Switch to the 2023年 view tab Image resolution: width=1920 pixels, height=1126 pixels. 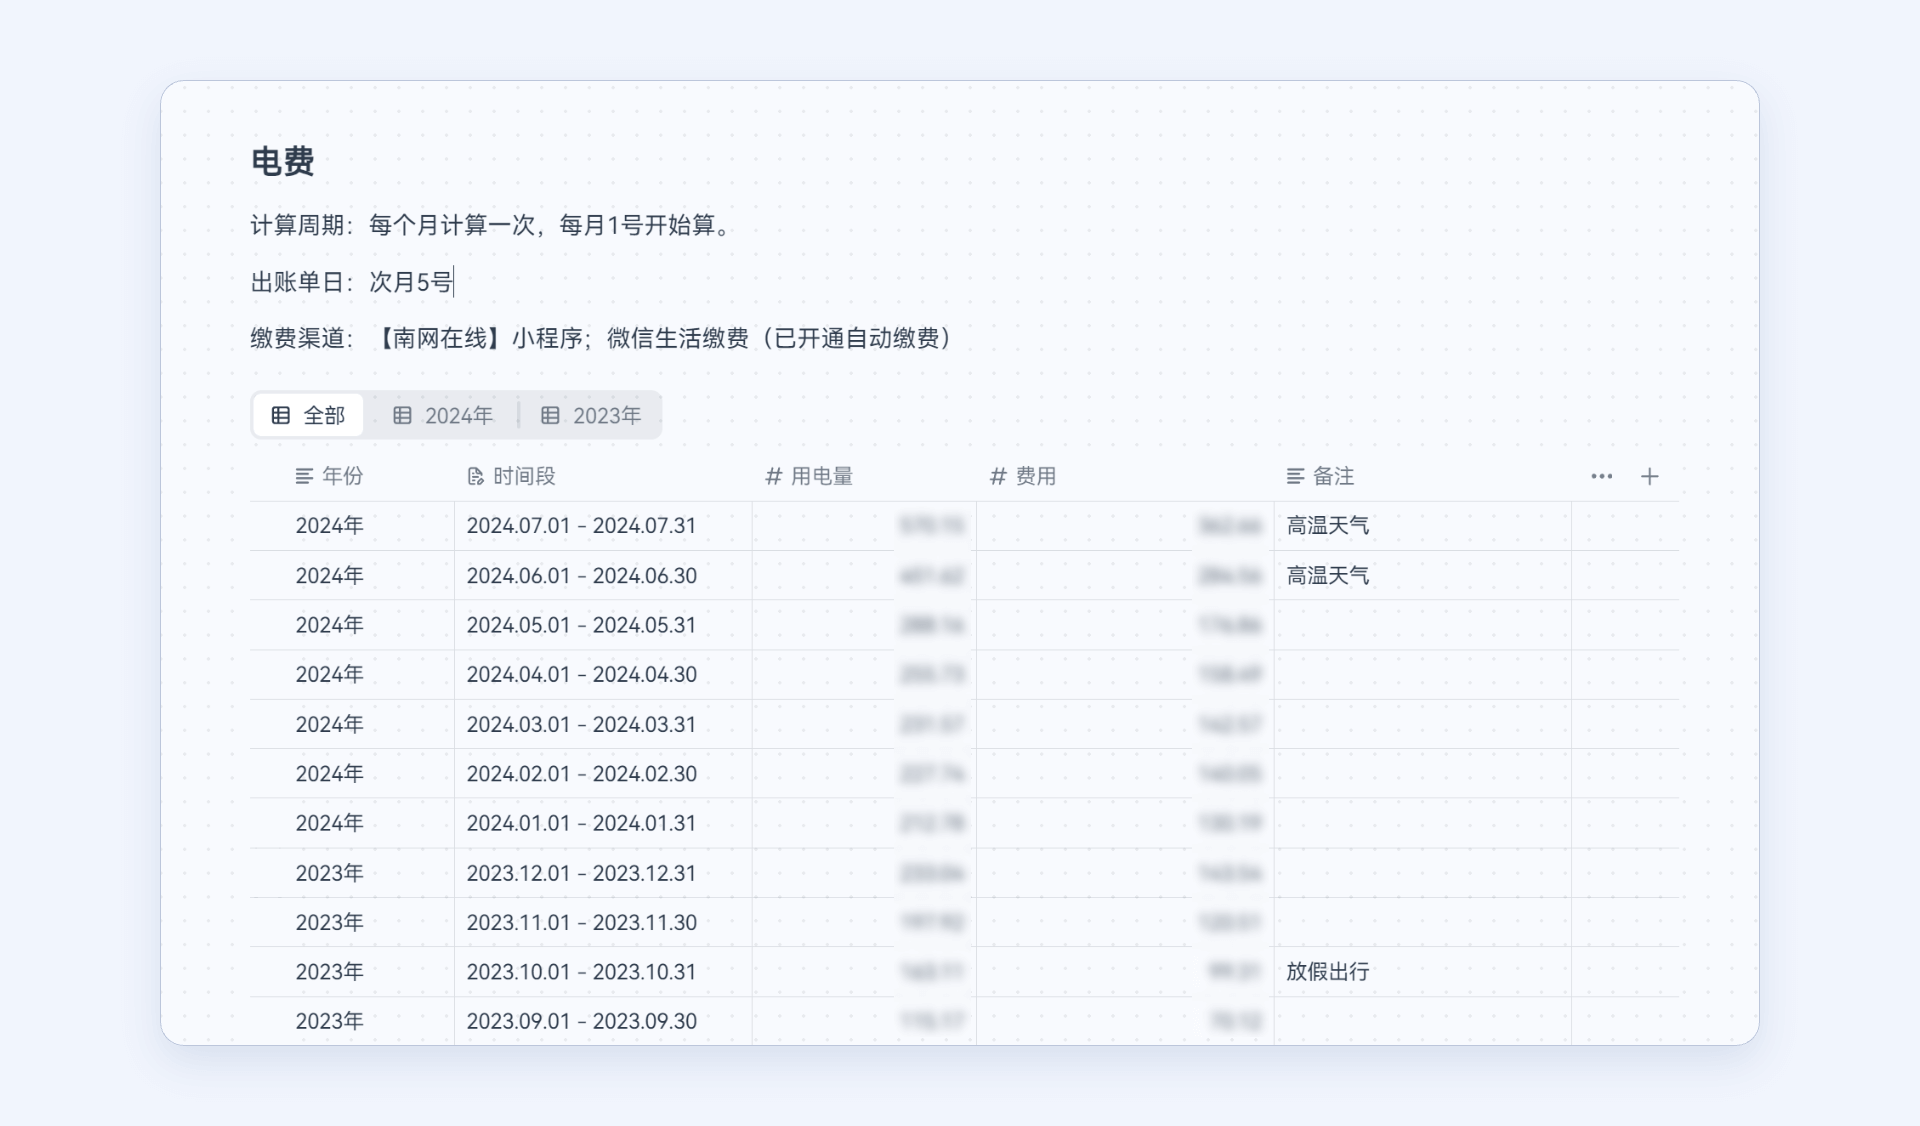click(x=590, y=415)
